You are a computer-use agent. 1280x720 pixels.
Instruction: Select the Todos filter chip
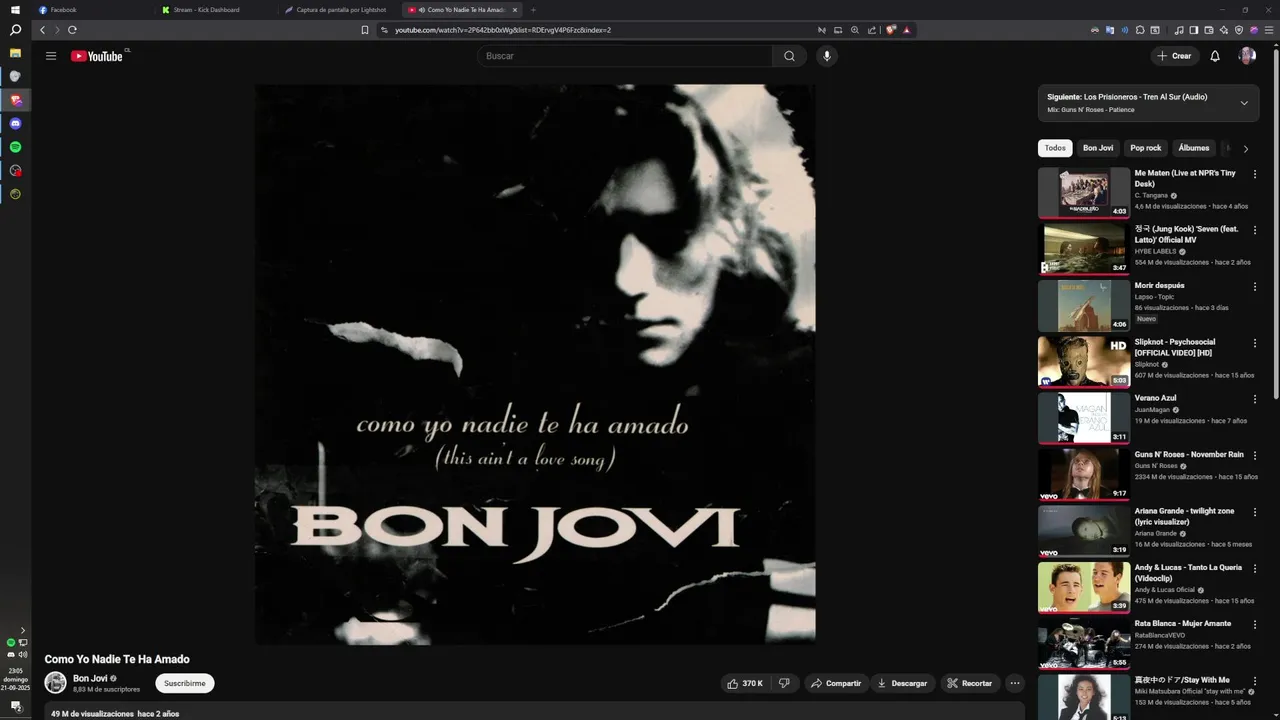(1055, 148)
